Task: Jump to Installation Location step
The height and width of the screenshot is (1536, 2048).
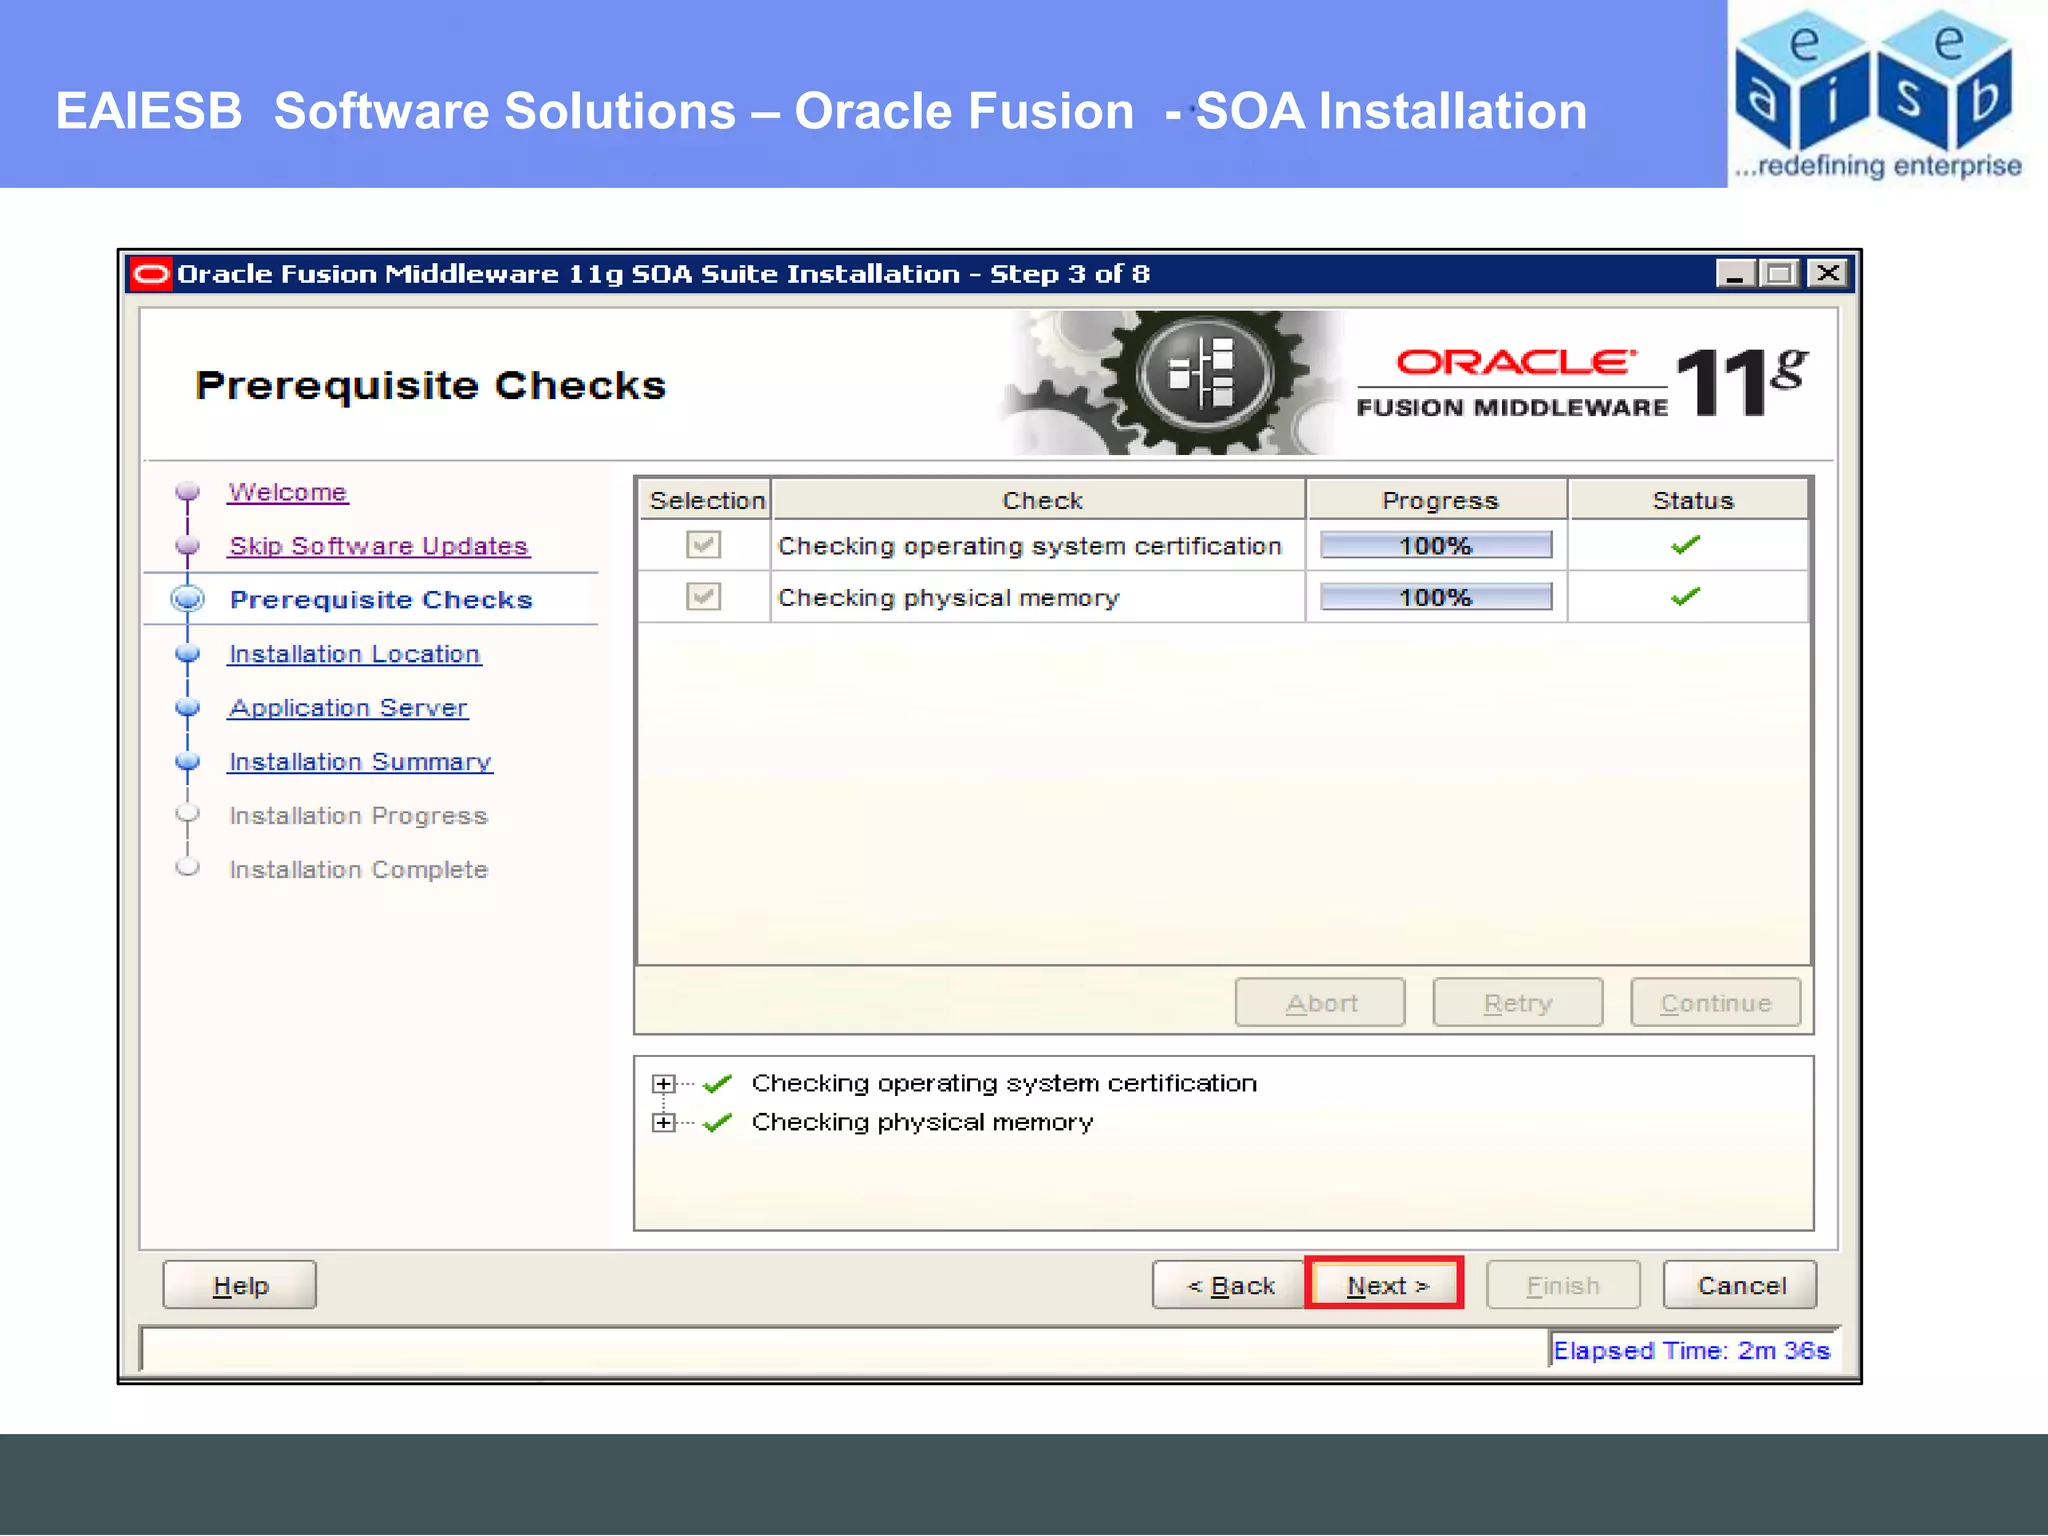Action: point(354,654)
